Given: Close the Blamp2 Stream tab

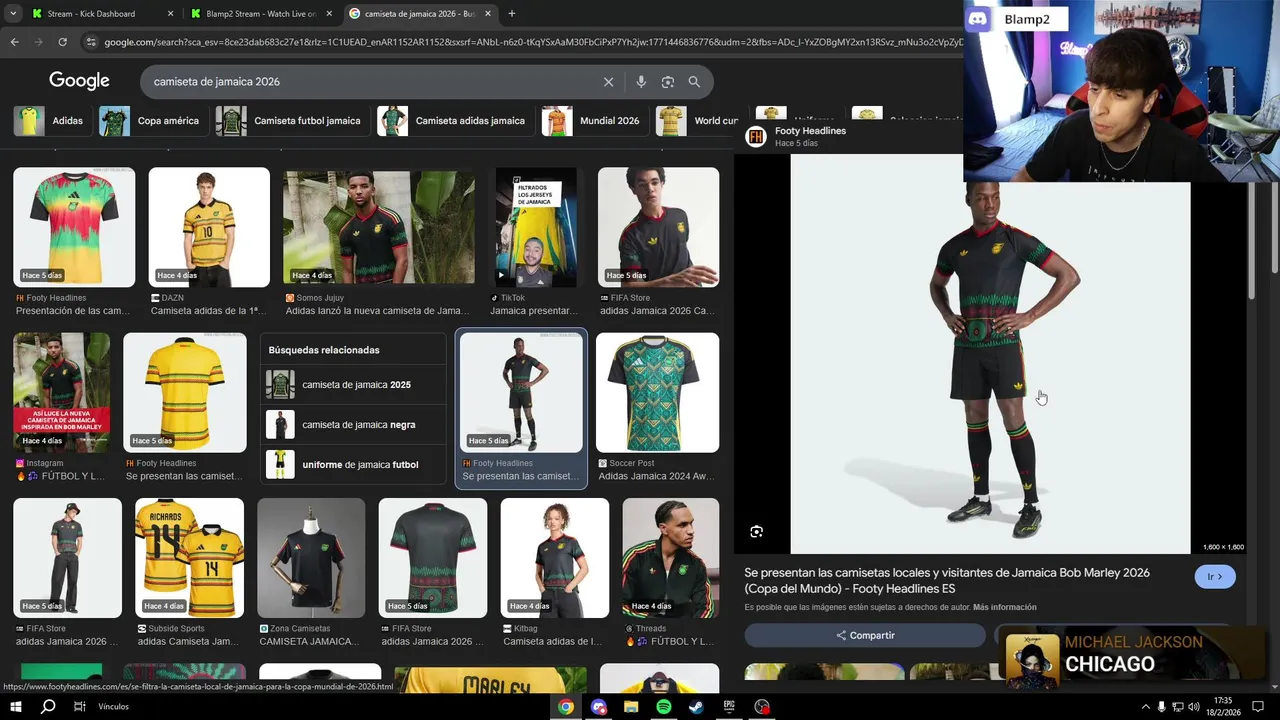Looking at the screenshot, I should pos(328,14).
